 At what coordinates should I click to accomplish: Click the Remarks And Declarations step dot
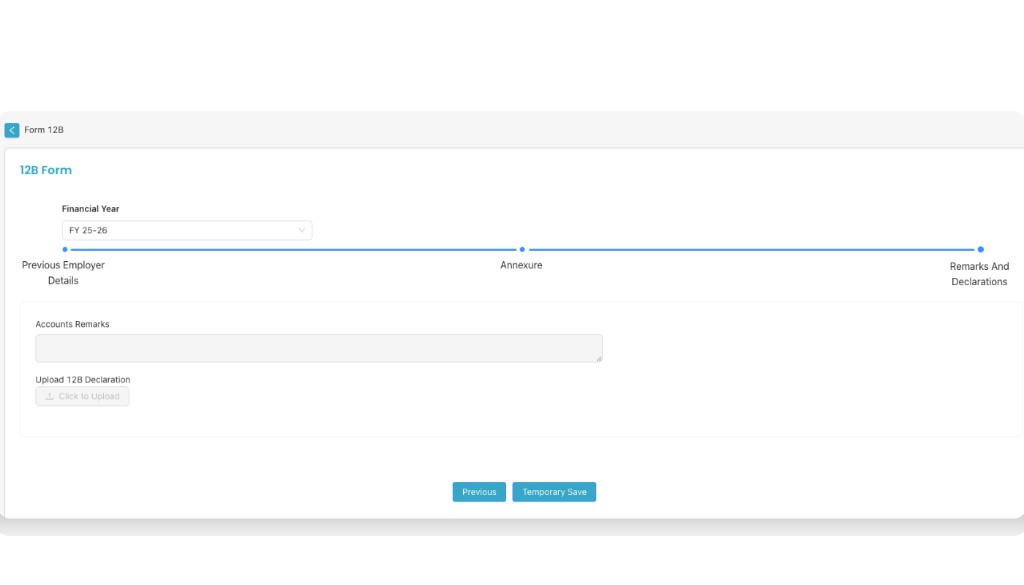pos(980,249)
